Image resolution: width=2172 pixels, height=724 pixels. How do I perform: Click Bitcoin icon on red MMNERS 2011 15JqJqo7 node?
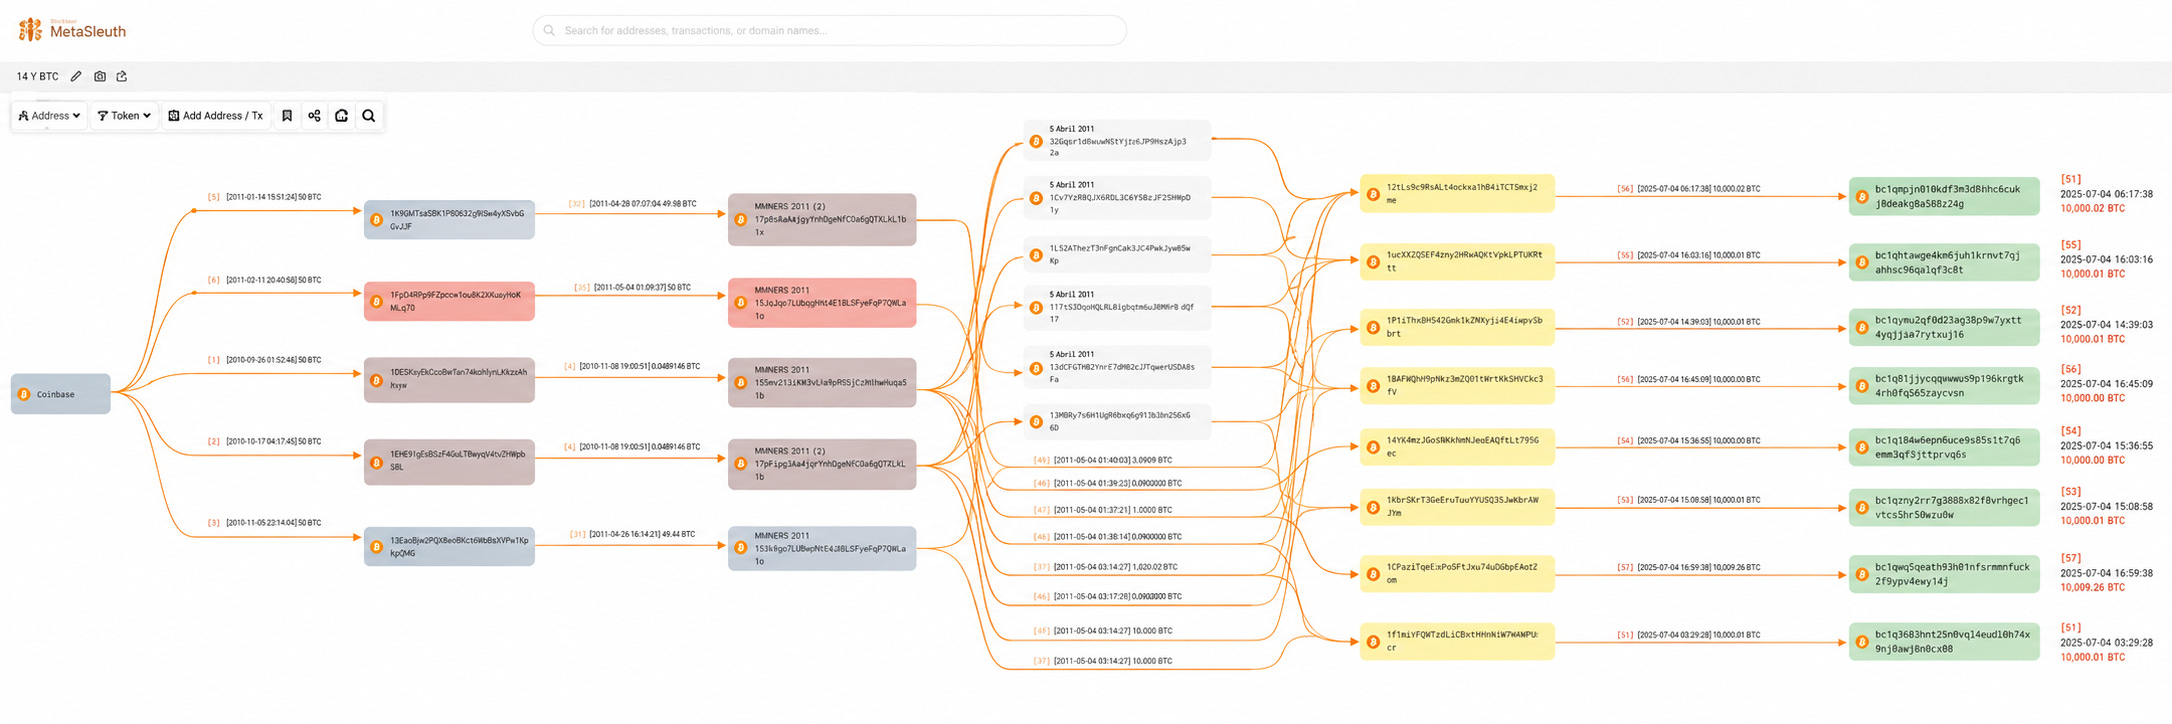click(741, 303)
